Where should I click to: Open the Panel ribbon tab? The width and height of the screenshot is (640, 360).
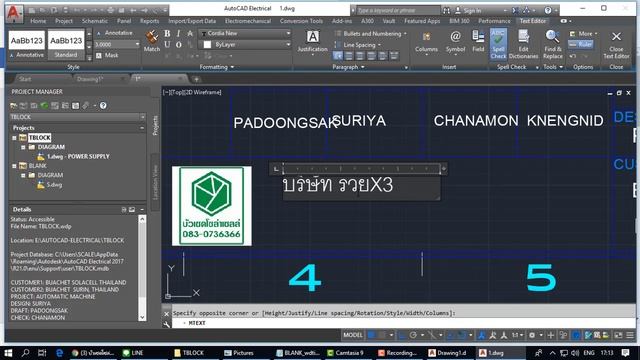[x=124, y=21]
